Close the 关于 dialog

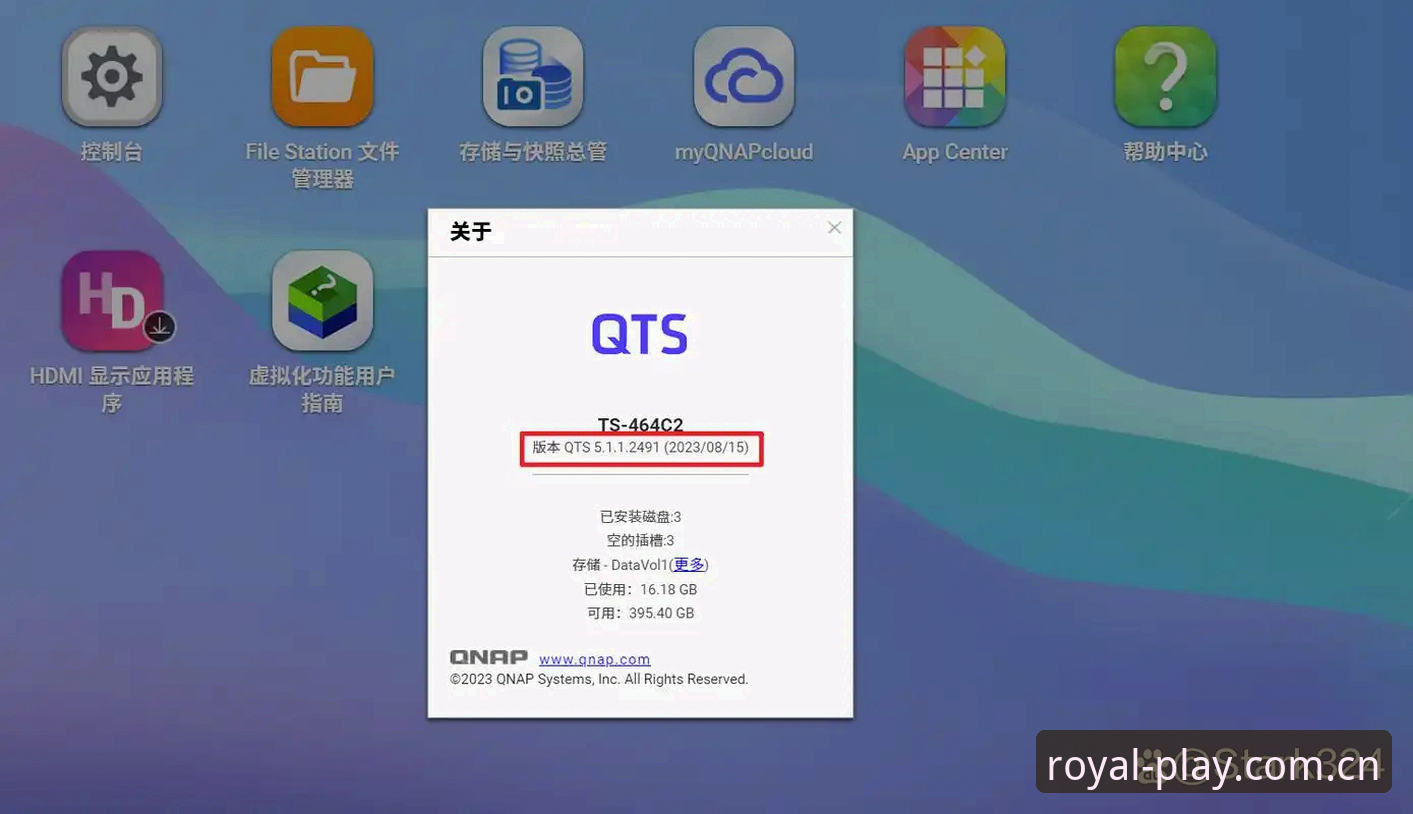point(834,228)
